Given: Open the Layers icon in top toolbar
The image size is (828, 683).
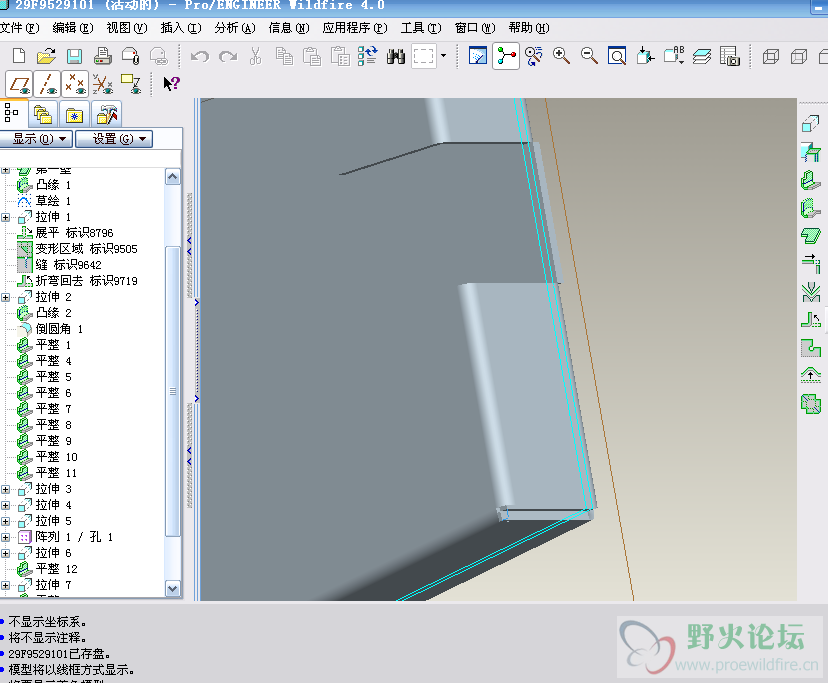Looking at the screenshot, I should click(x=702, y=56).
